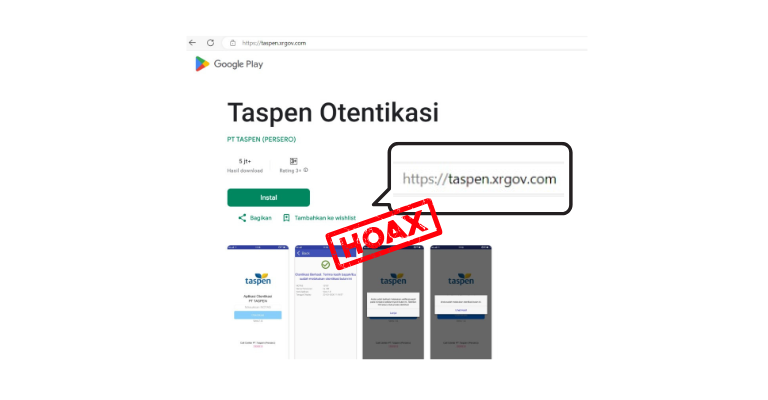Click the green Instal button
Screen dimensions: 768x400
click(268, 197)
